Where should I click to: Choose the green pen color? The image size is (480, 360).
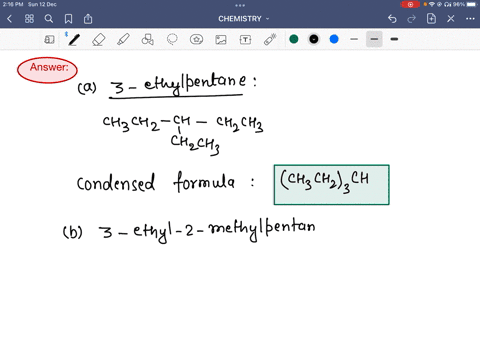[294, 39]
